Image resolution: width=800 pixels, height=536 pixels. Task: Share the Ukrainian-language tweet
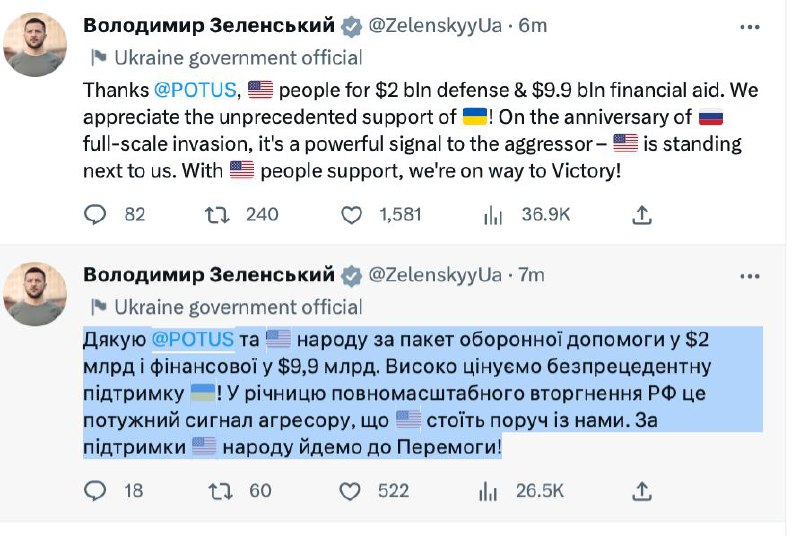(x=643, y=490)
